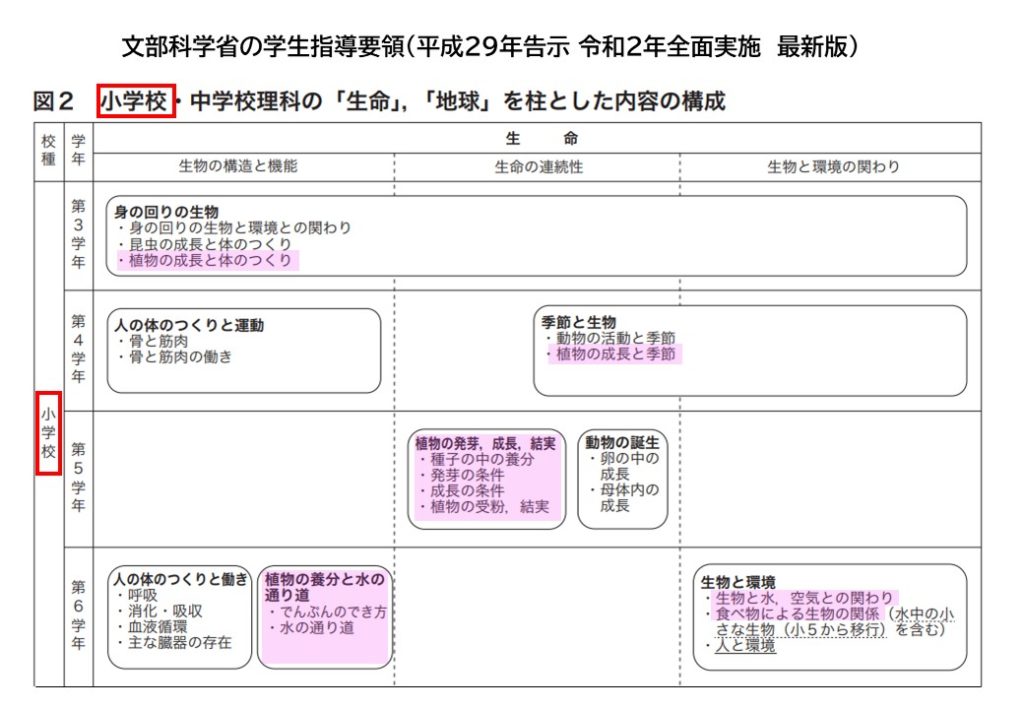
Task: Click the 季節と生物 box heading
Action: point(578,322)
